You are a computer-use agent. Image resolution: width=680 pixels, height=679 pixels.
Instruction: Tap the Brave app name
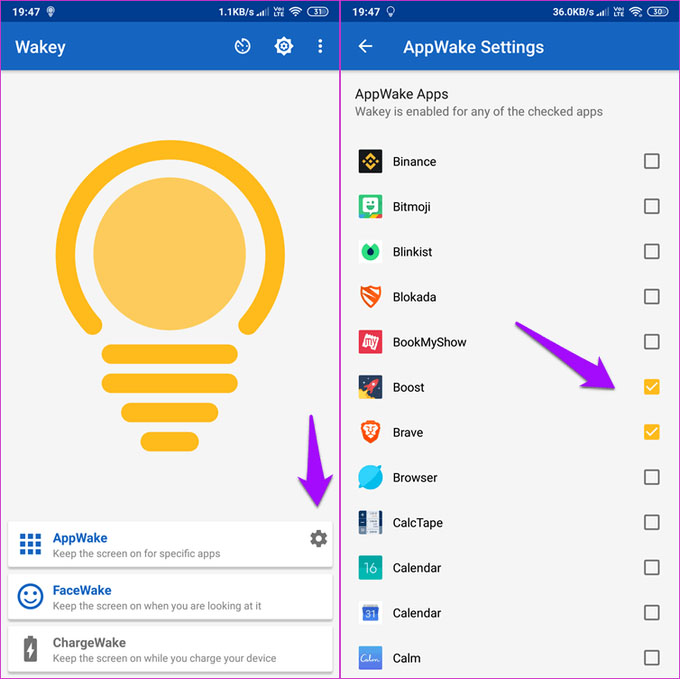408,432
